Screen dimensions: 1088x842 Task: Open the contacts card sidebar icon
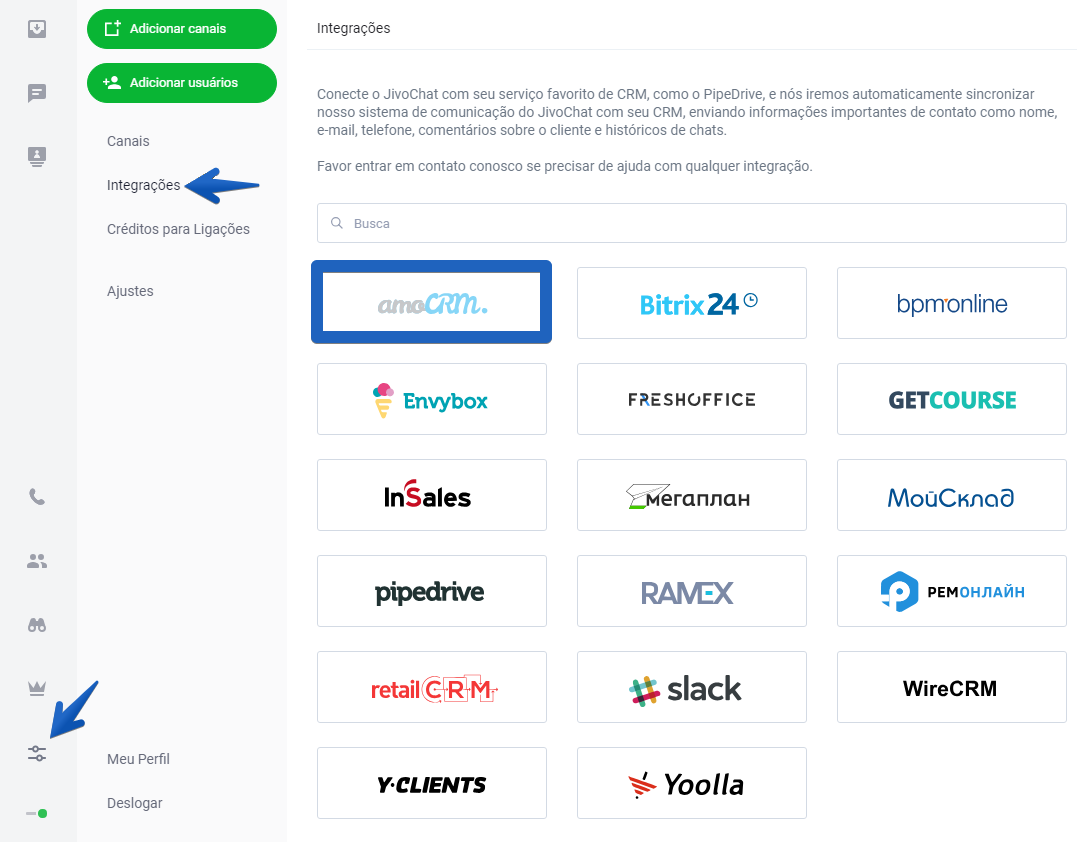37,156
